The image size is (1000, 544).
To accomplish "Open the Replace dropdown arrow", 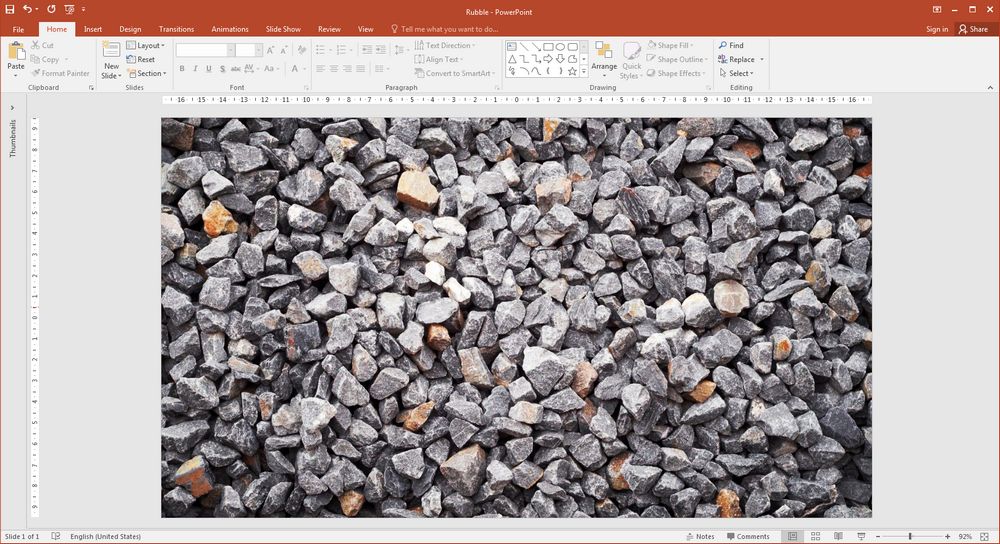I will [x=761, y=59].
